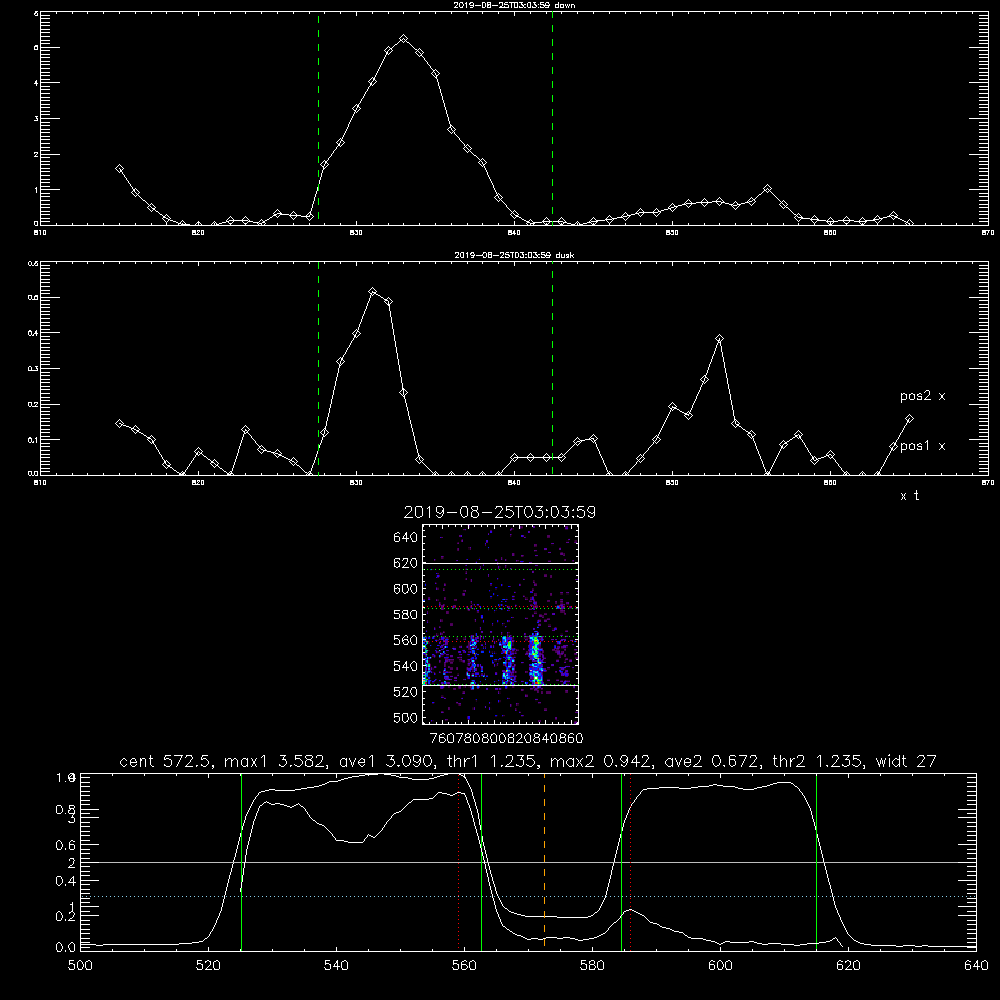1000x1000 pixels.
Task: Click the brightest streak near 840 in spectrogram
Action: point(536,660)
